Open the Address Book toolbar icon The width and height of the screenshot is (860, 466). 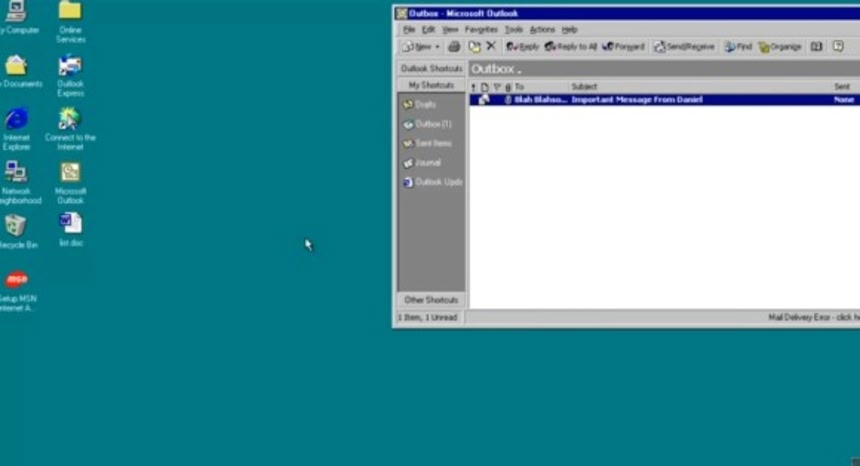pos(816,47)
